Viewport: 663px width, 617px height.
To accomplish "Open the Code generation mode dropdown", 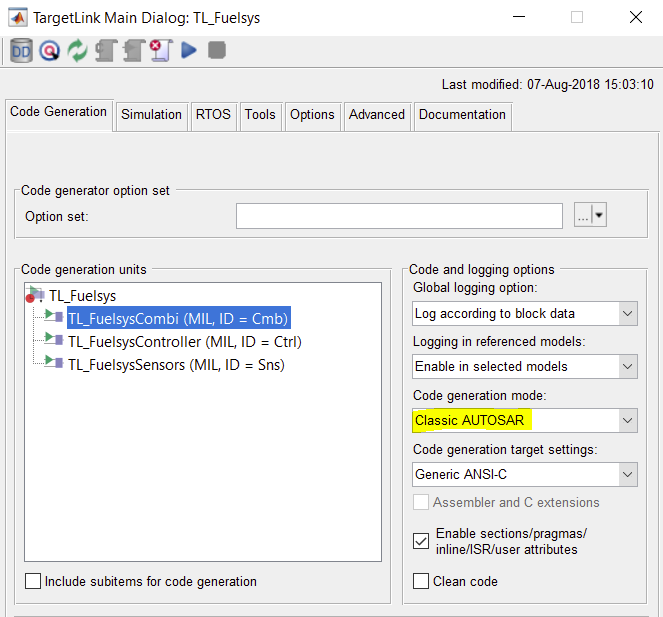I will (525, 420).
